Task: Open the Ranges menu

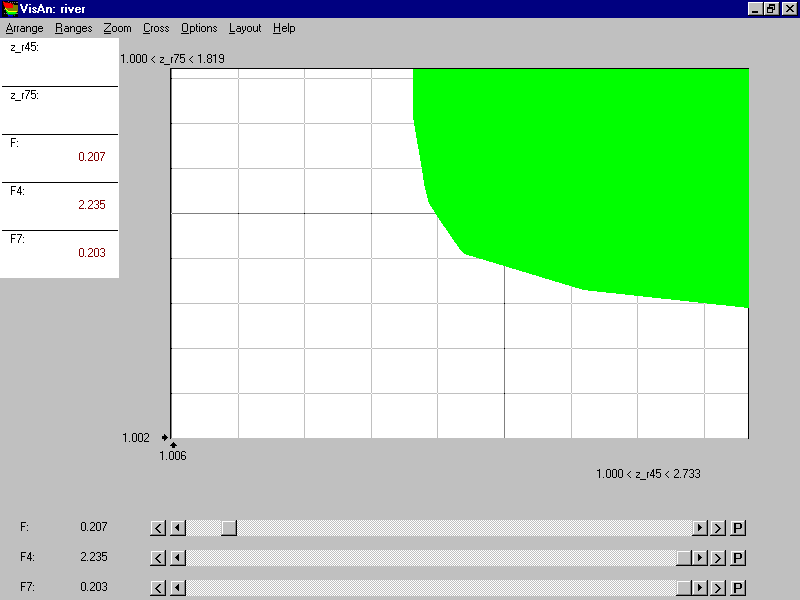Action: (73, 28)
